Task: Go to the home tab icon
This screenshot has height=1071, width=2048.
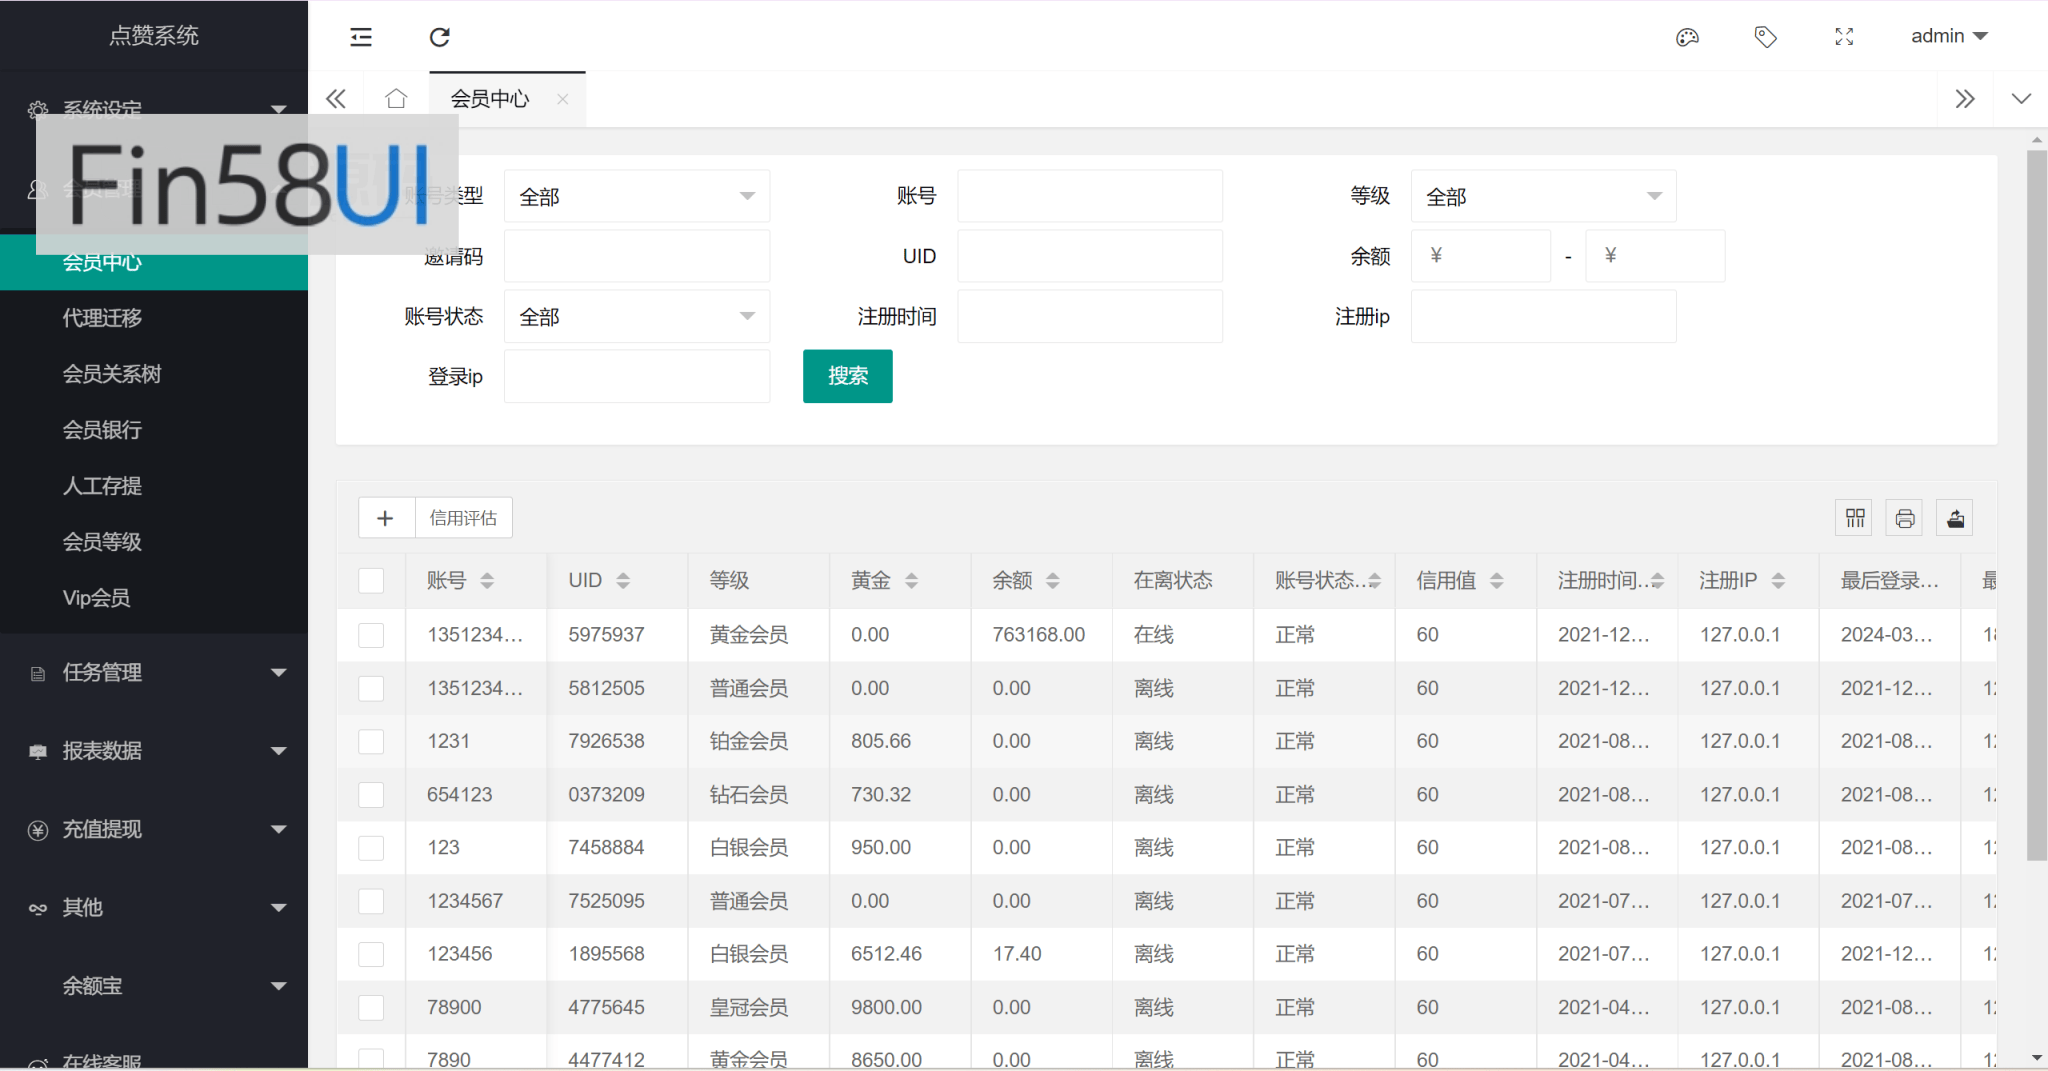Action: pos(396,98)
